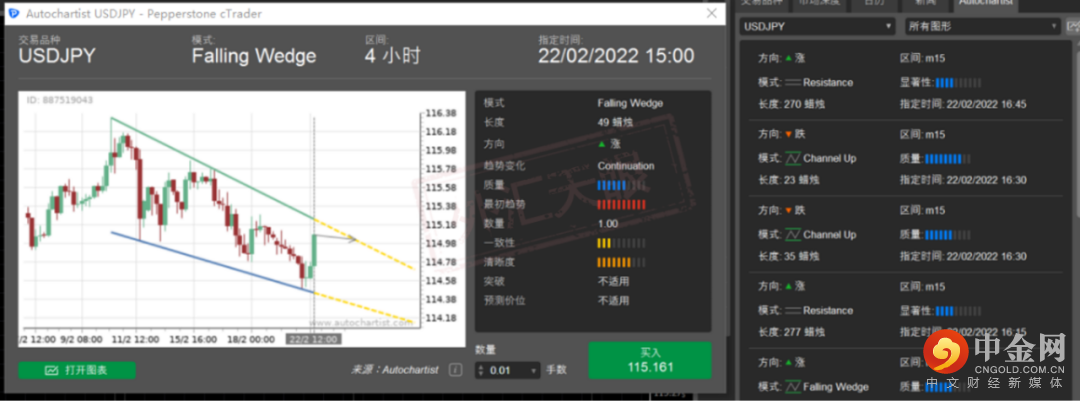Image resolution: width=1080 pixels, height=401 pixels.
Task: Click the Resistance icon in the 277 蜡烛 entry
Action: pyautogui.click(x=793, y=311)
